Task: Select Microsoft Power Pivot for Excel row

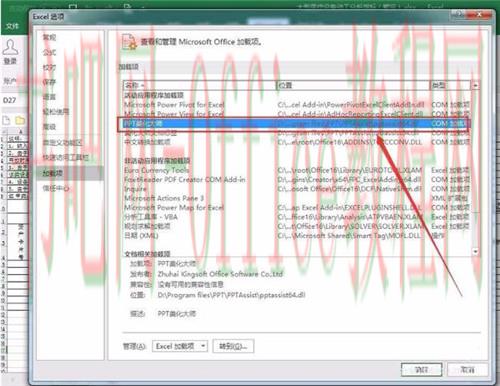Action: 297,105
